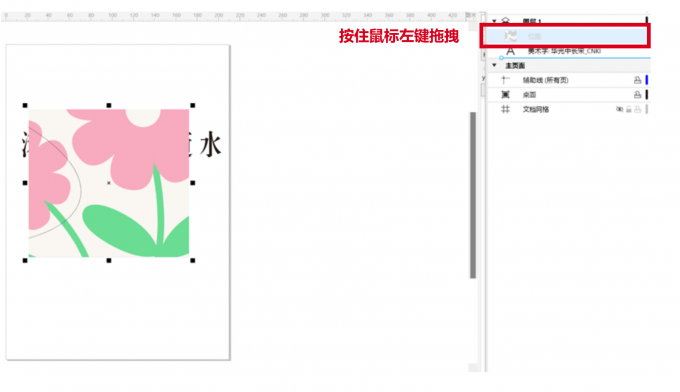
Task: Click the top-middle selection handle
Action: (109, 105)
